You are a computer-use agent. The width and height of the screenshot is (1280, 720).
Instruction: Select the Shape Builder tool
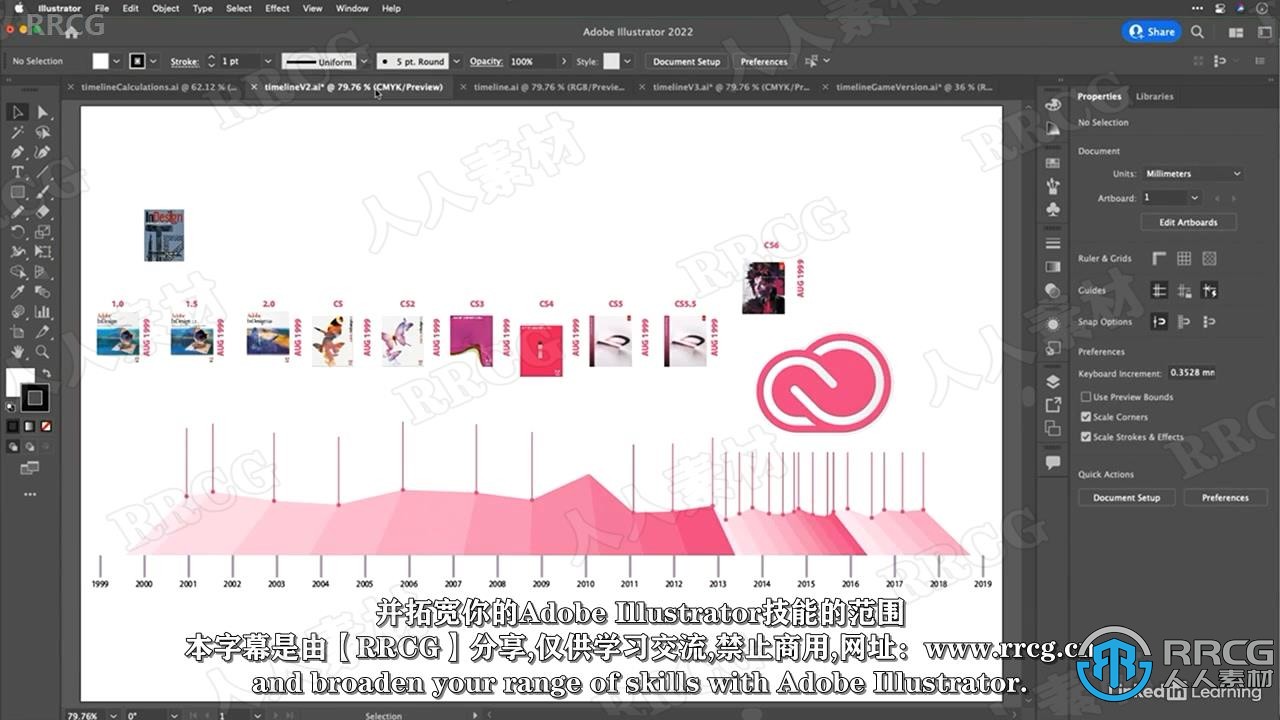(17, 272)
